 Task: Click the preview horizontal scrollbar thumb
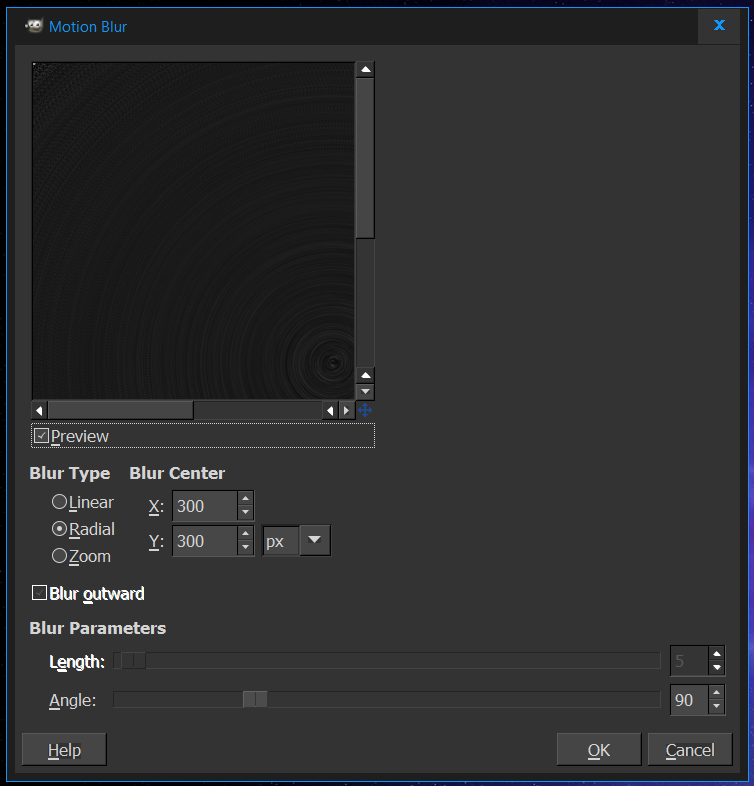pyautogui.click(x=120, y=411)
